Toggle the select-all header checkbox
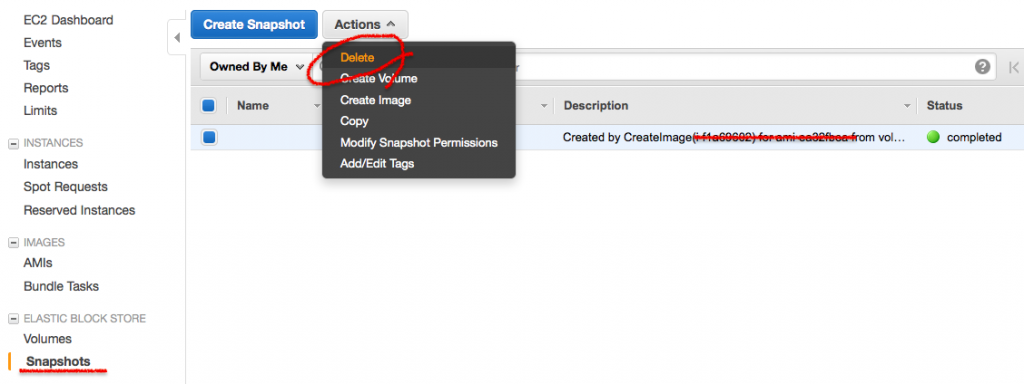This screenshot has height=384, width=1024. pos(208,105)
